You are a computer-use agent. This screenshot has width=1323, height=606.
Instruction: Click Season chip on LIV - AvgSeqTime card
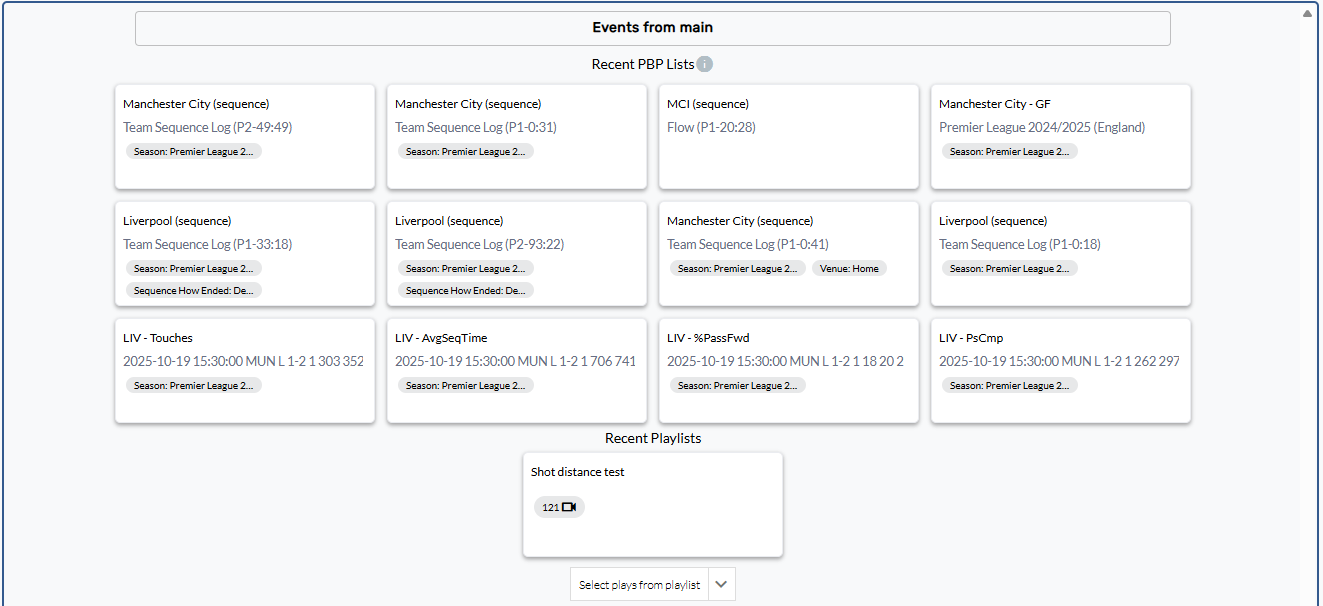tap(466, 385)
